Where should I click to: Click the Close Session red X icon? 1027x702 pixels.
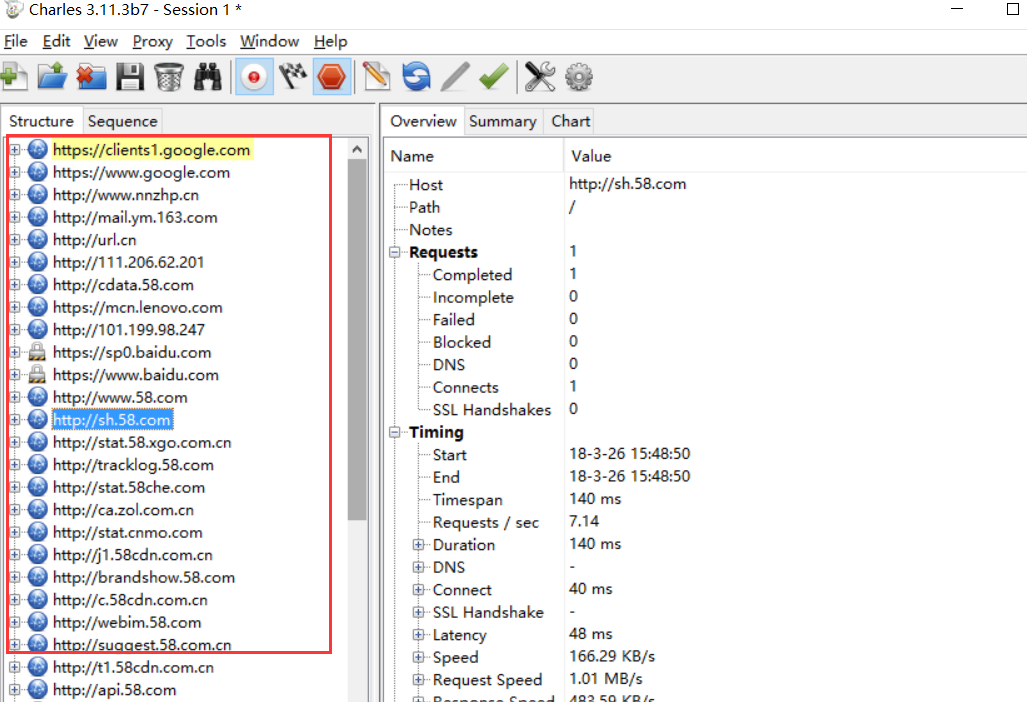coord(91,77)
